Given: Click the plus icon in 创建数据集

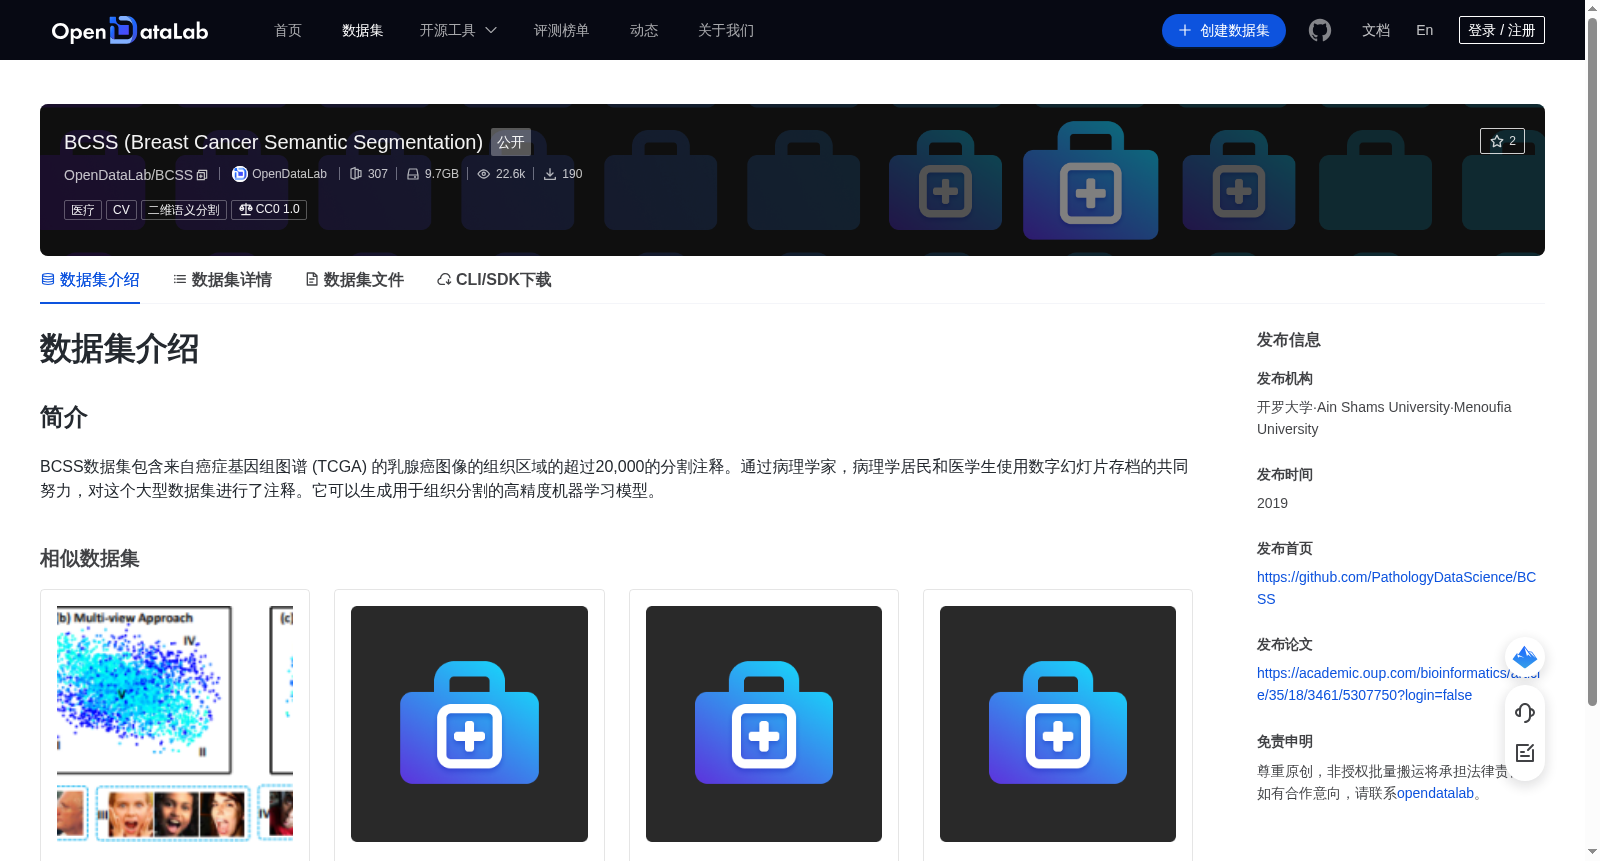Looking at the screenshot, I should 1185,30.
